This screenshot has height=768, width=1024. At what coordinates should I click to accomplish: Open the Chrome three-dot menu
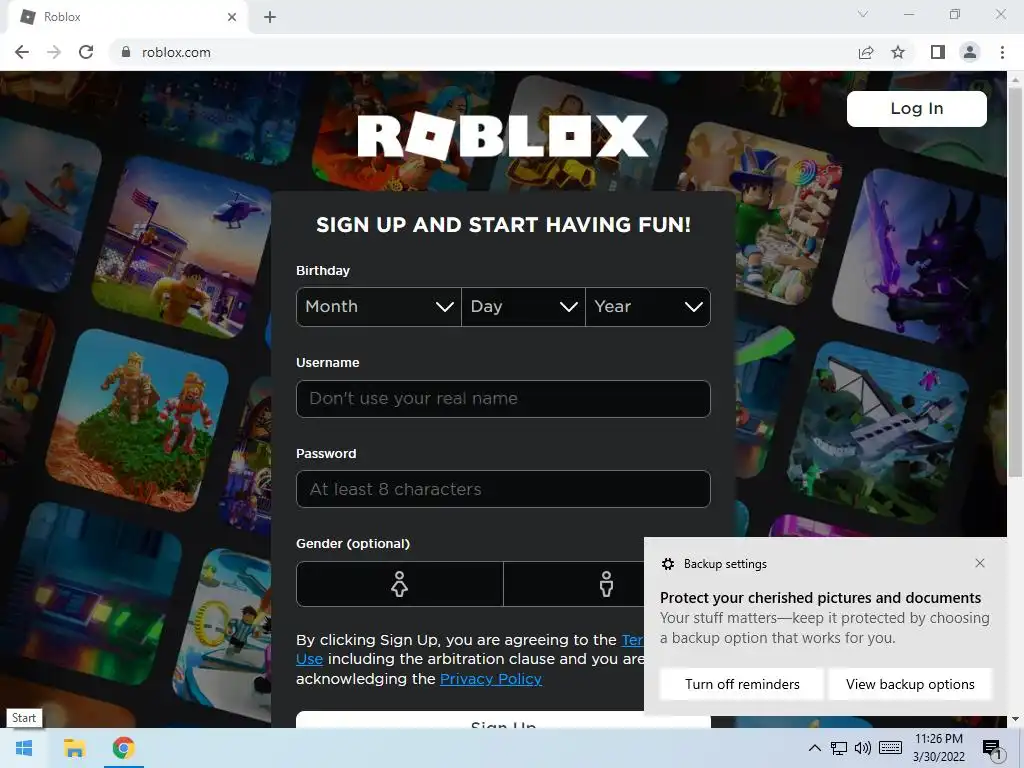click(x=1002, y=52)
